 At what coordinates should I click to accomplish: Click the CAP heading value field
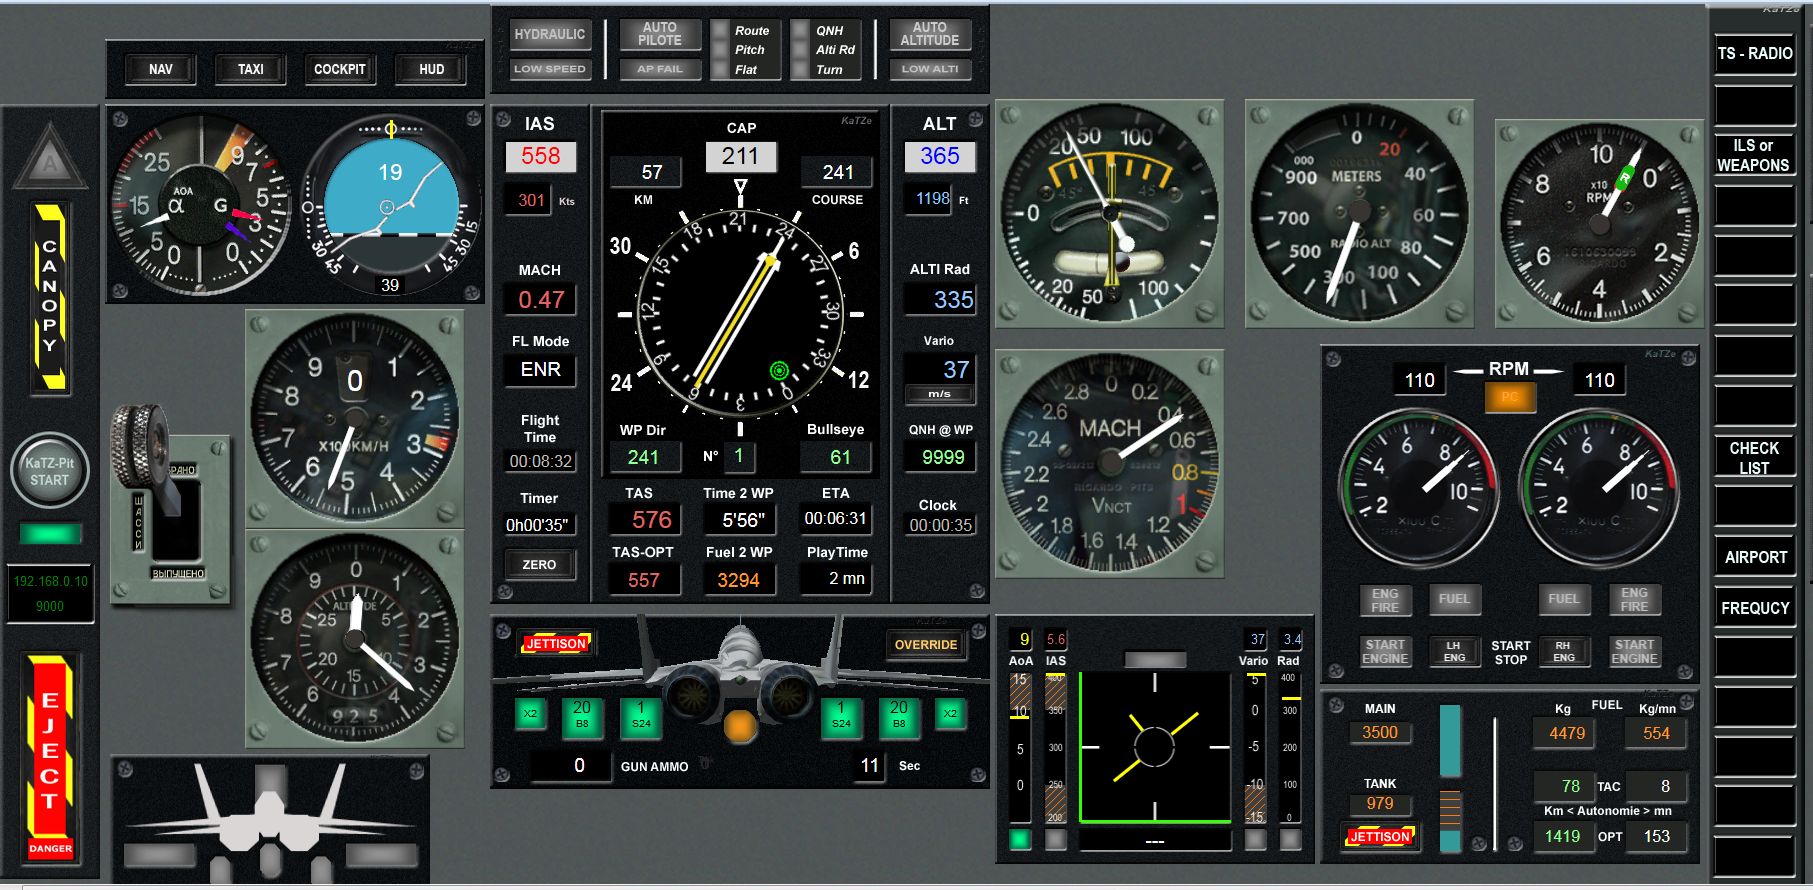(740, 156)
